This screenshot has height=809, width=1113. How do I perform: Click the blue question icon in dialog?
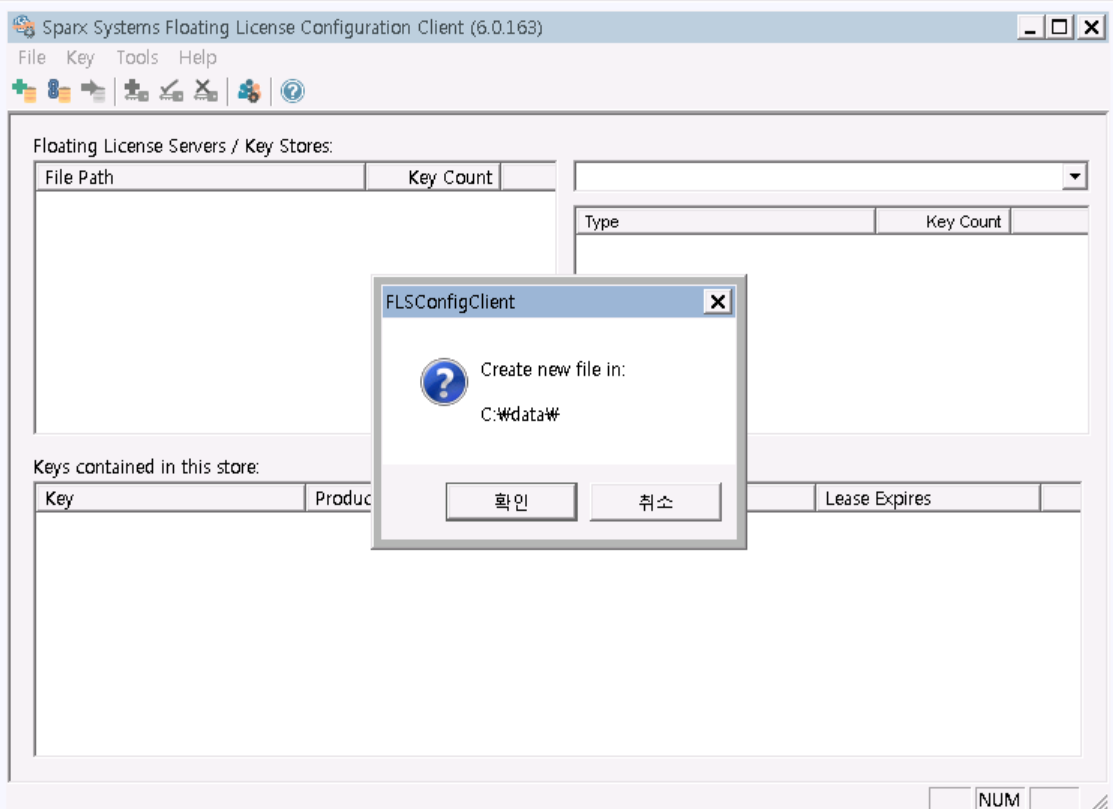tap(444, 382)
